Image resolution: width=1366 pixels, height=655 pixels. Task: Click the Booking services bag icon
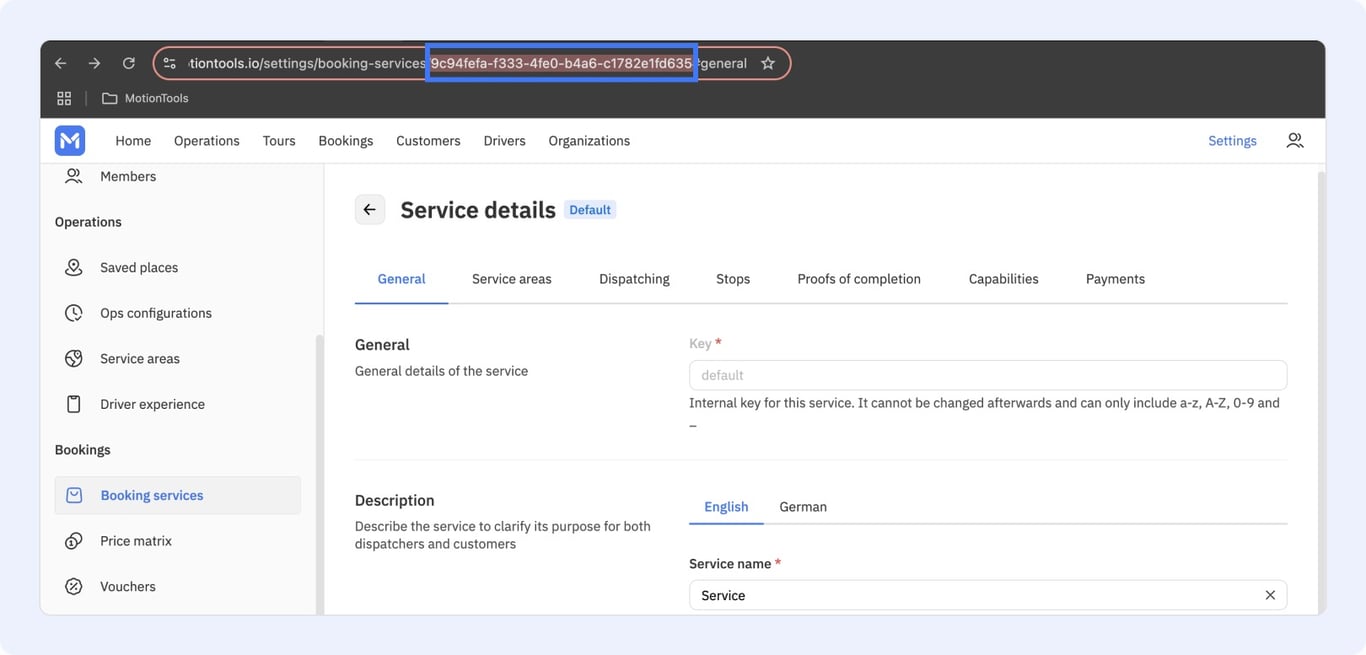(x=74, y=495)
